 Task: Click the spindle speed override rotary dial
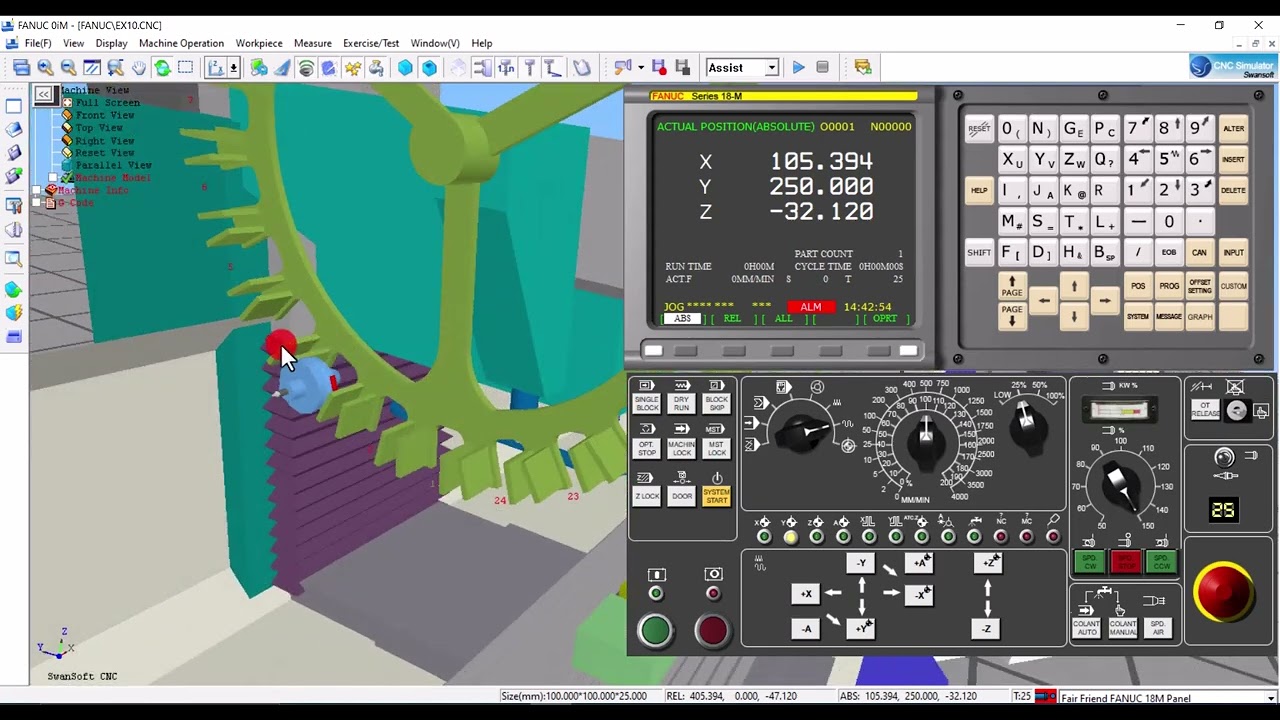point(1121,484)
